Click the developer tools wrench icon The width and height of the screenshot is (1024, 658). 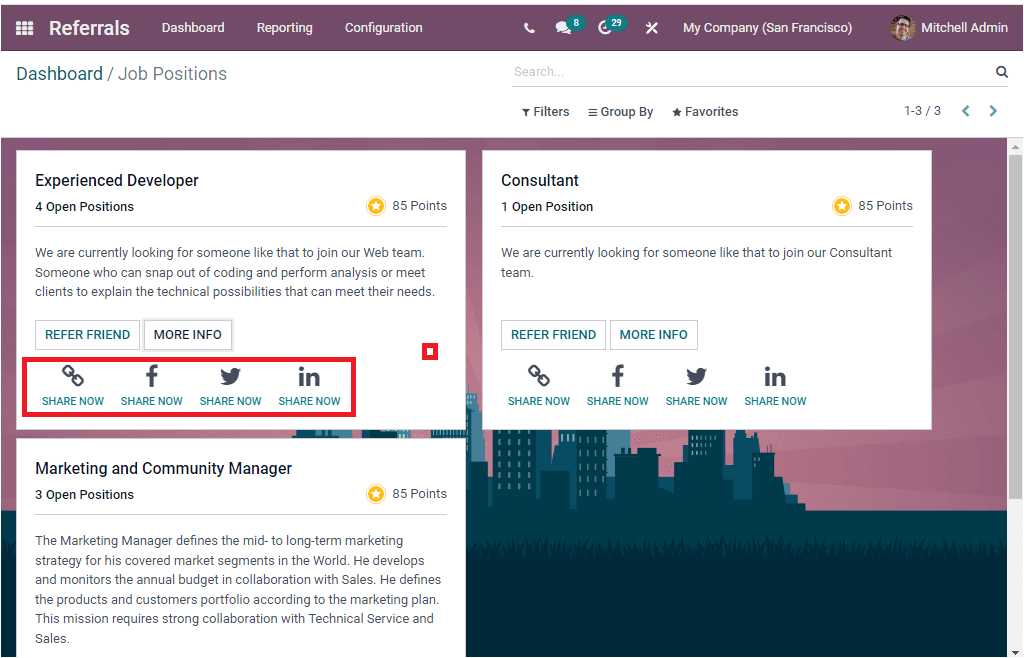pos(652,27)
